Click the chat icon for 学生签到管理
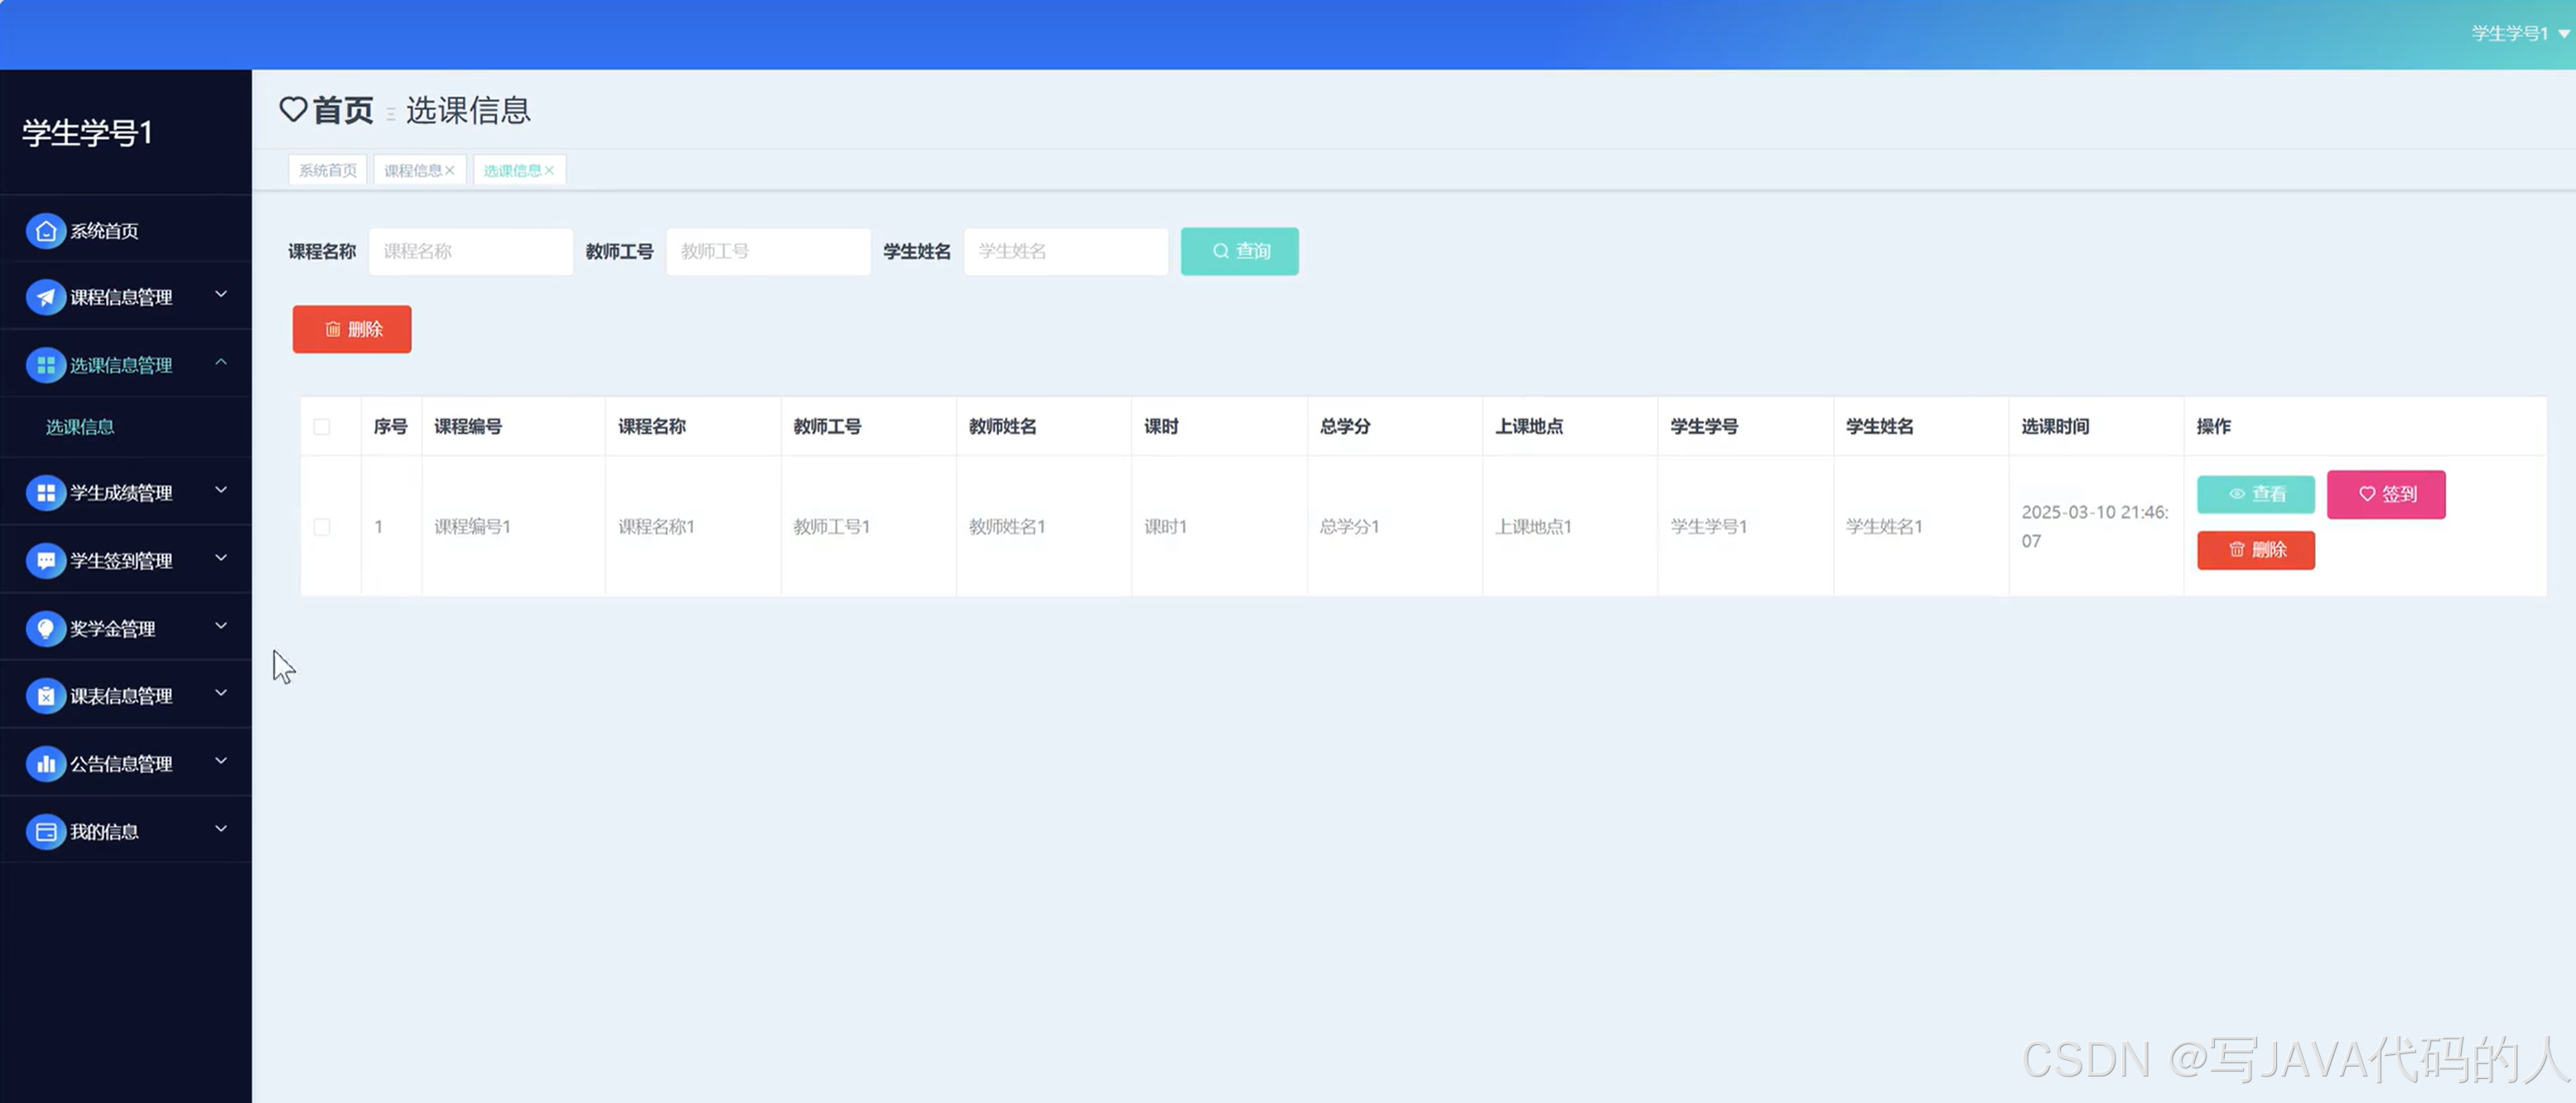 tap(45, 561)
